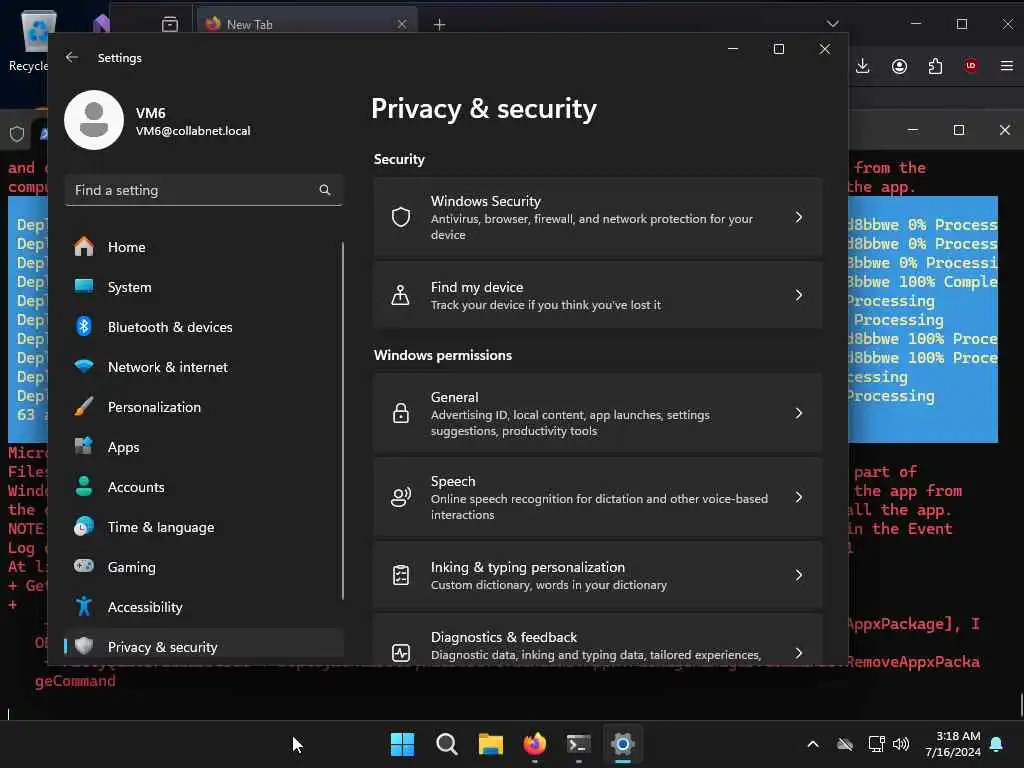Click the Inking & typing clipboard icon
Screen dimensions: 1024x768
[x=401, y=575]
